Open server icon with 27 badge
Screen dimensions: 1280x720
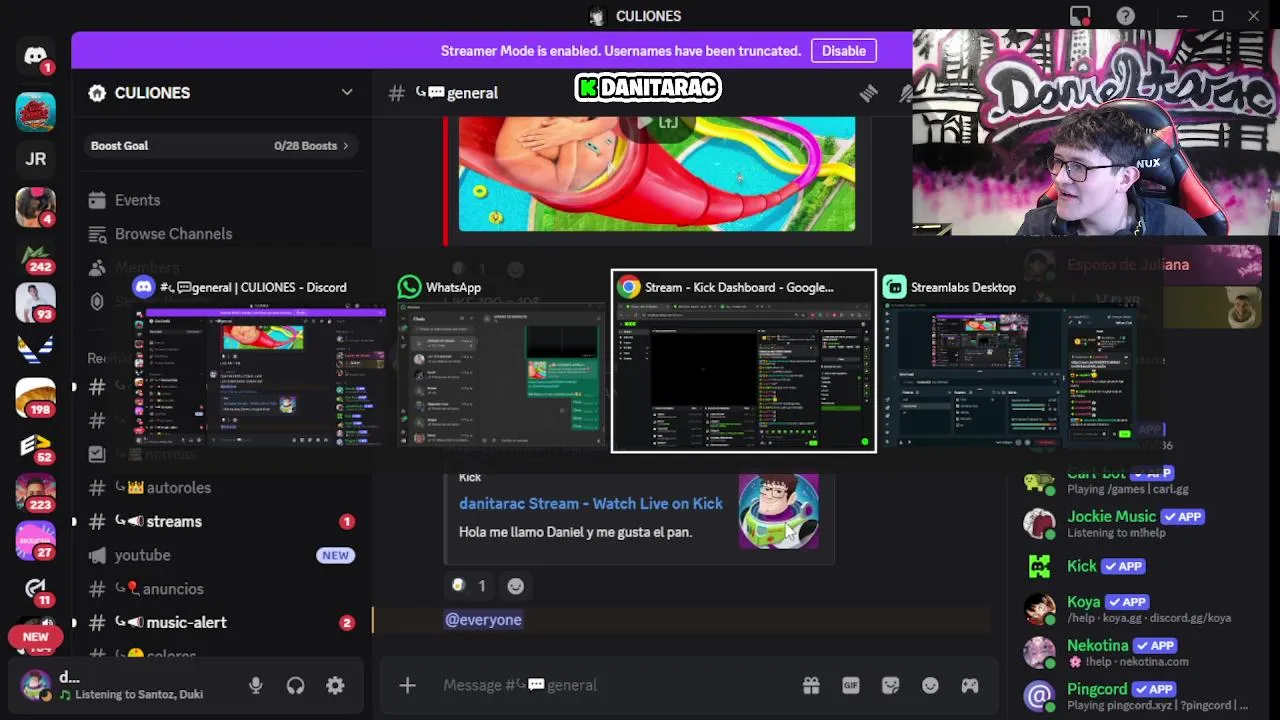tap(36, 541)
